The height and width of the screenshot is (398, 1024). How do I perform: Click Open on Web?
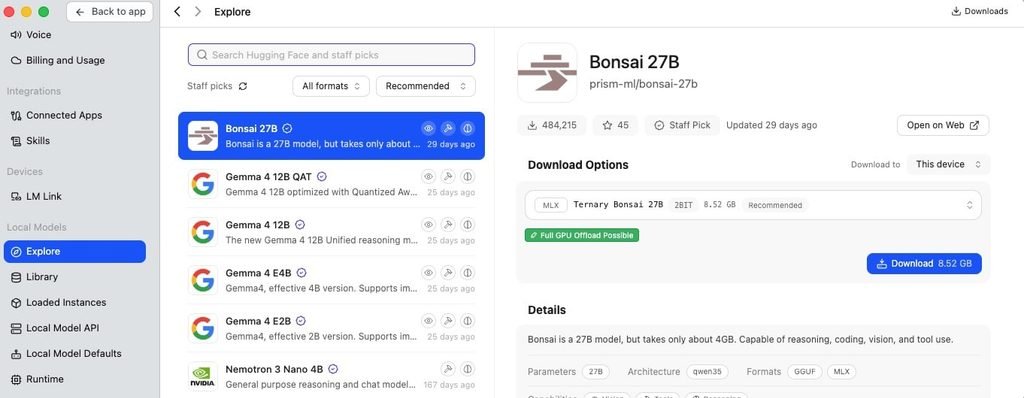[943, 125]
